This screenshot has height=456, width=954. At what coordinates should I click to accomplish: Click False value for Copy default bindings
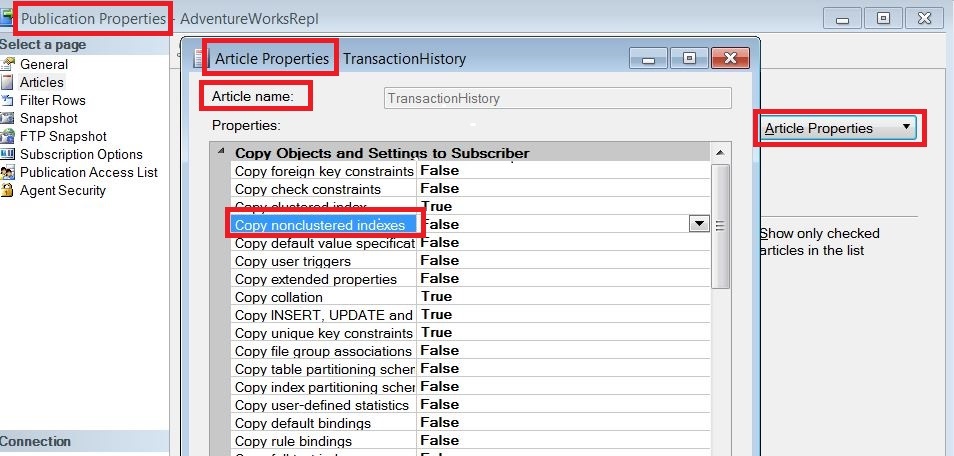pos(439,423)
